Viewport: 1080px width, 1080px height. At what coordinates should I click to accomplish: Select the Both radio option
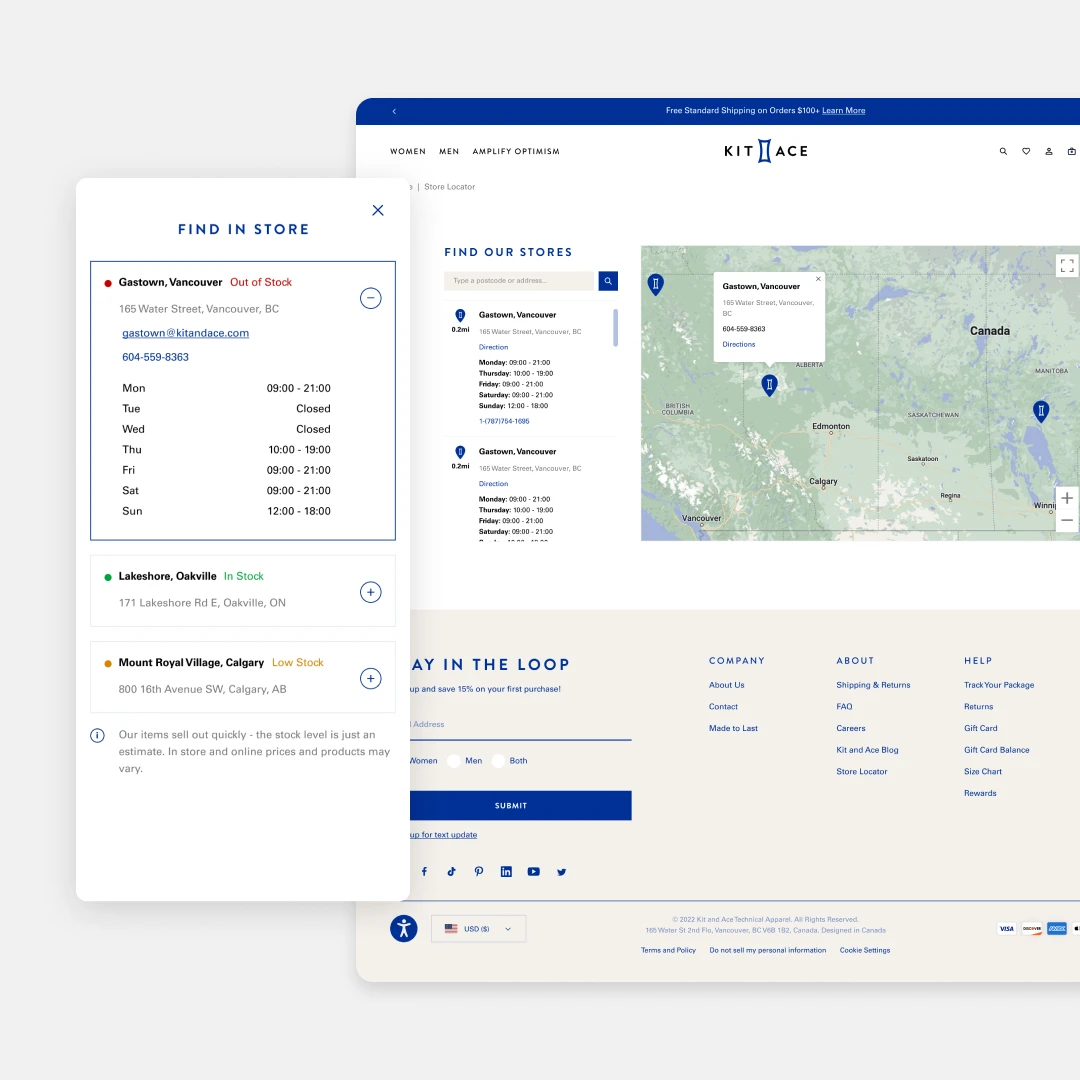pyautogui.click(x=499, y=761)
